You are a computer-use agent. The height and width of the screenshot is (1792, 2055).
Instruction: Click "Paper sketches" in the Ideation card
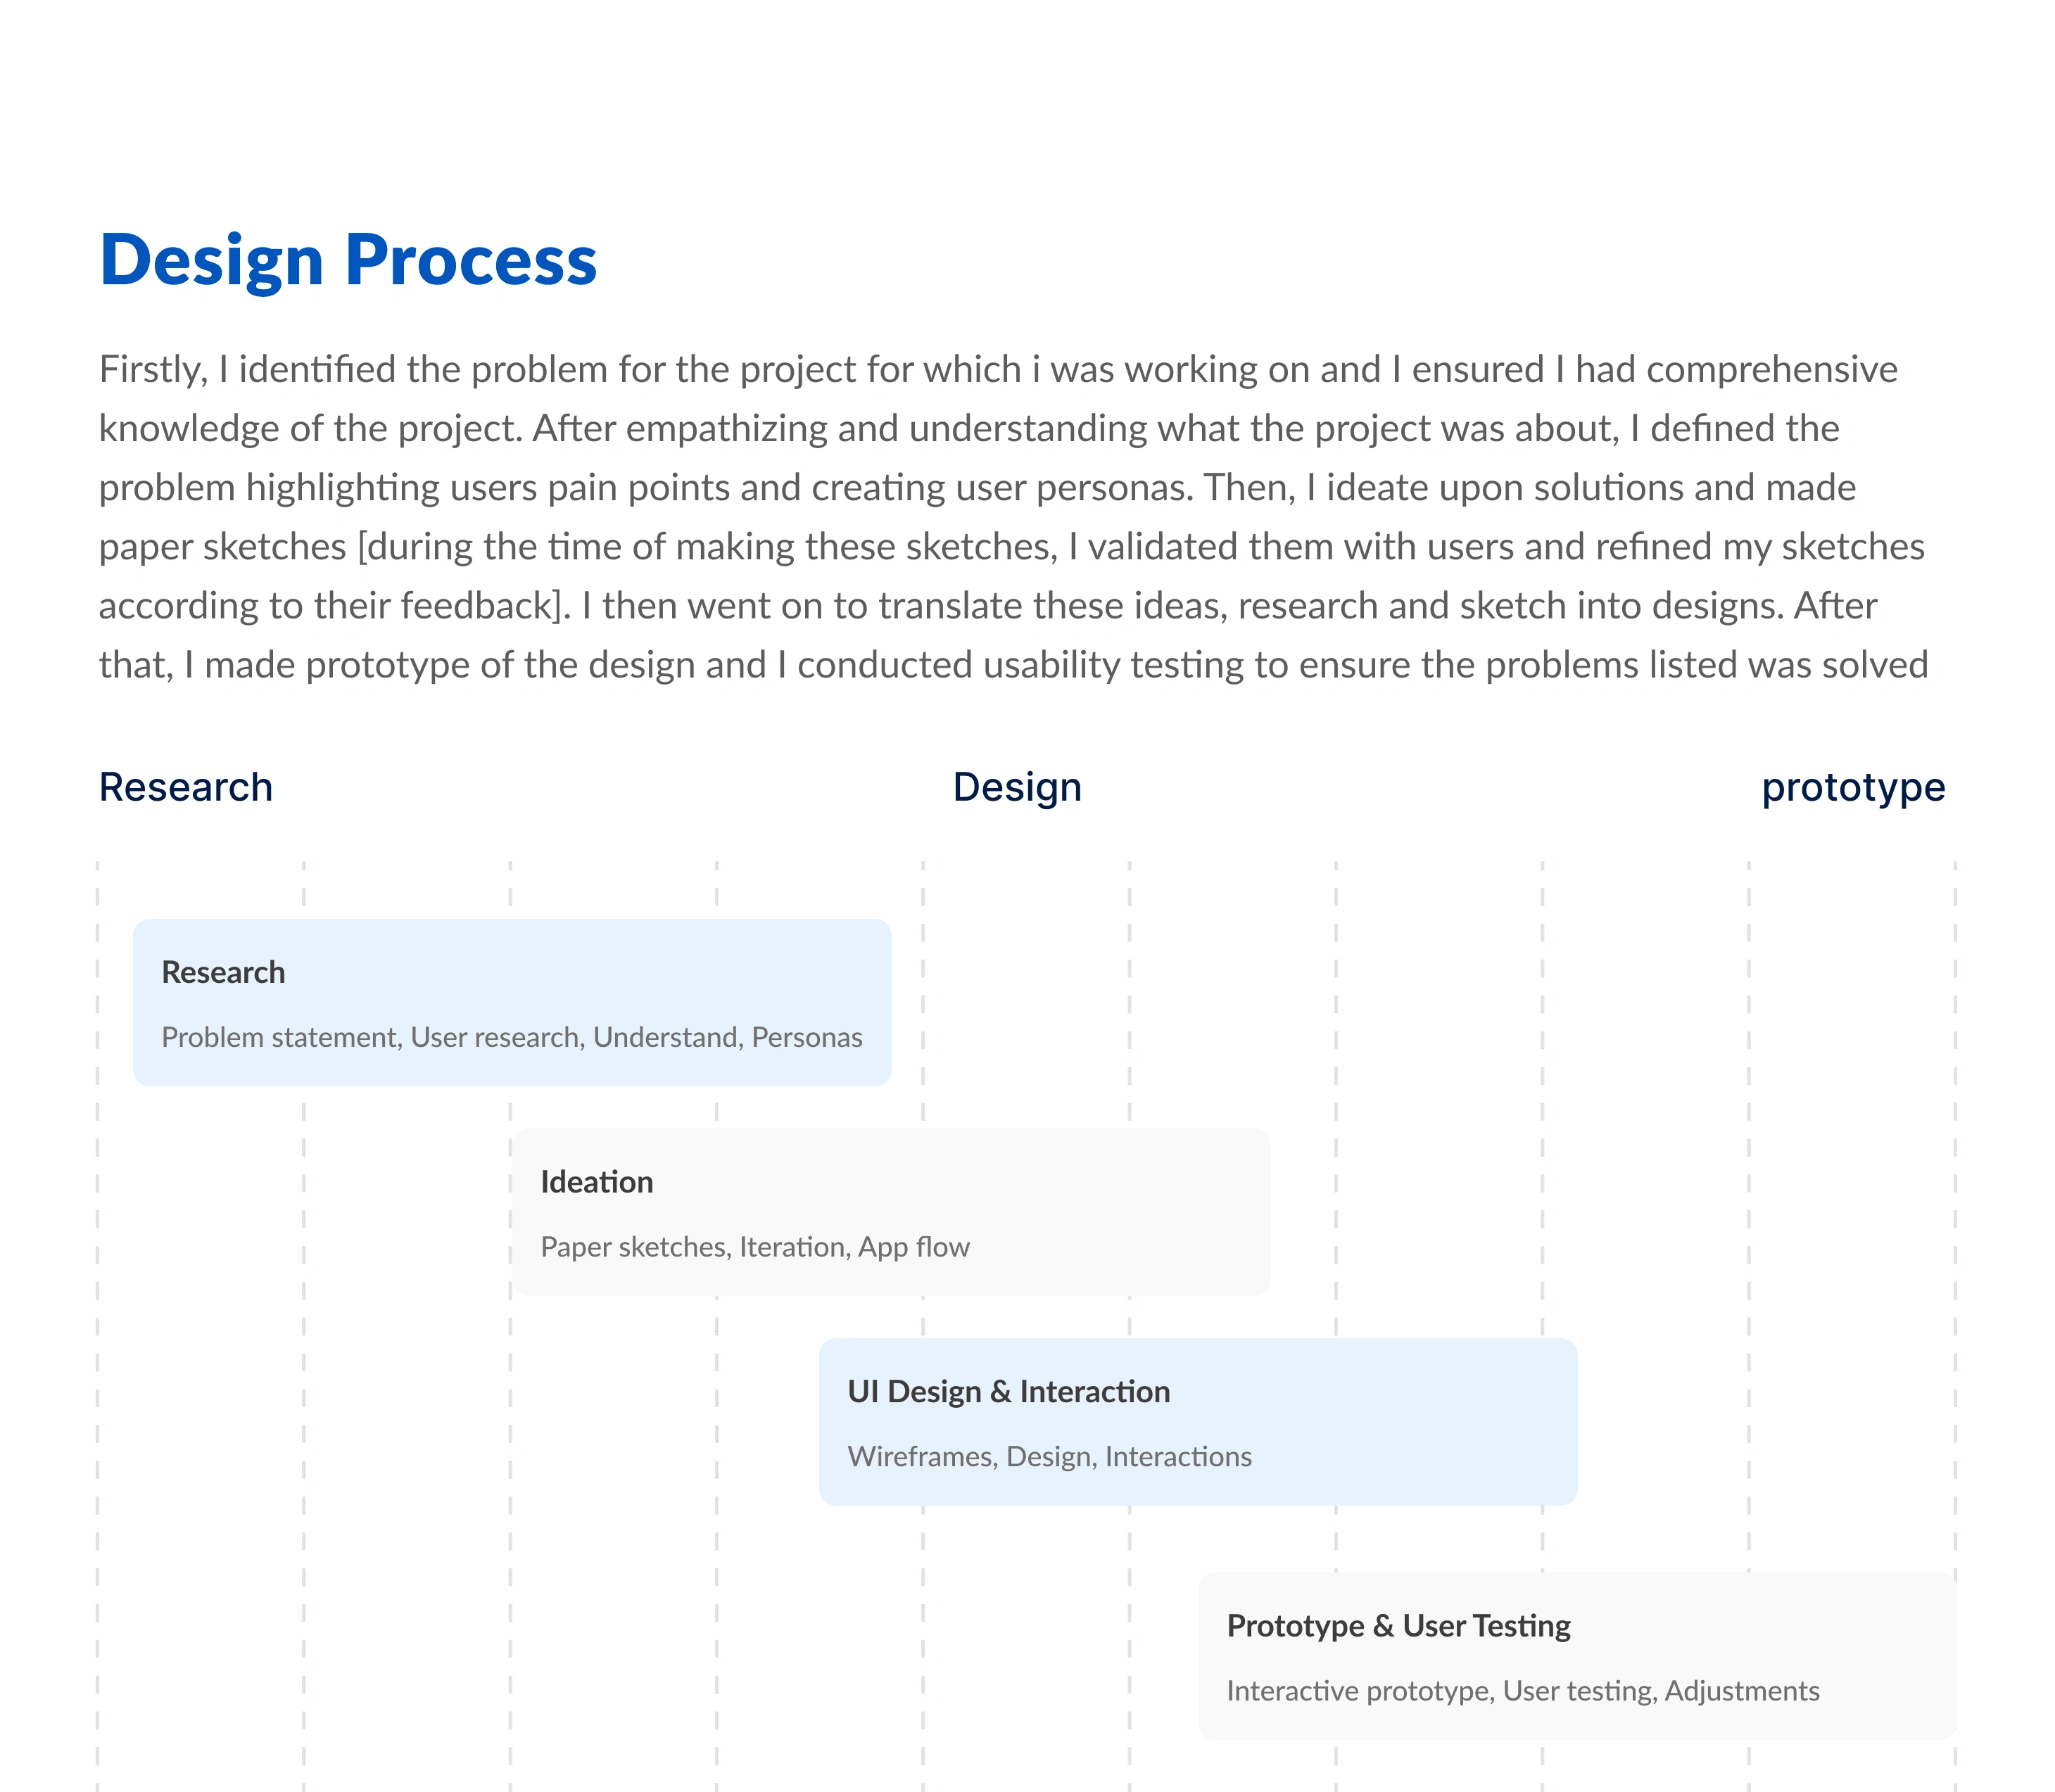click(634, 1248)
